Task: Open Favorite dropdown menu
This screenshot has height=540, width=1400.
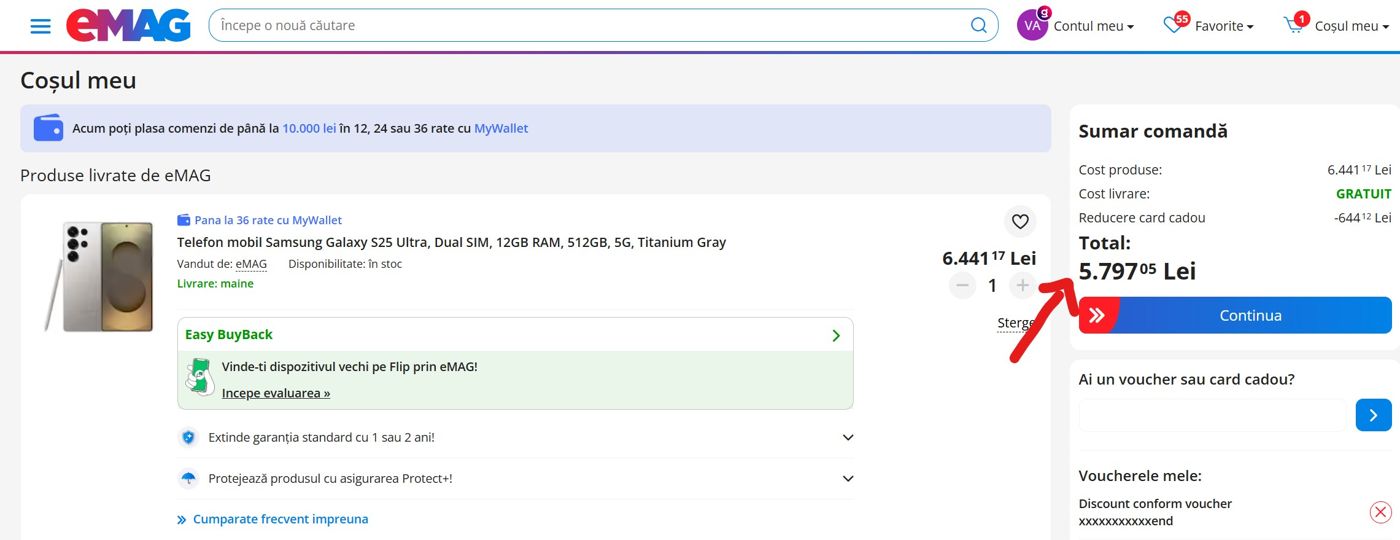Action: (x=1224, y=26)
